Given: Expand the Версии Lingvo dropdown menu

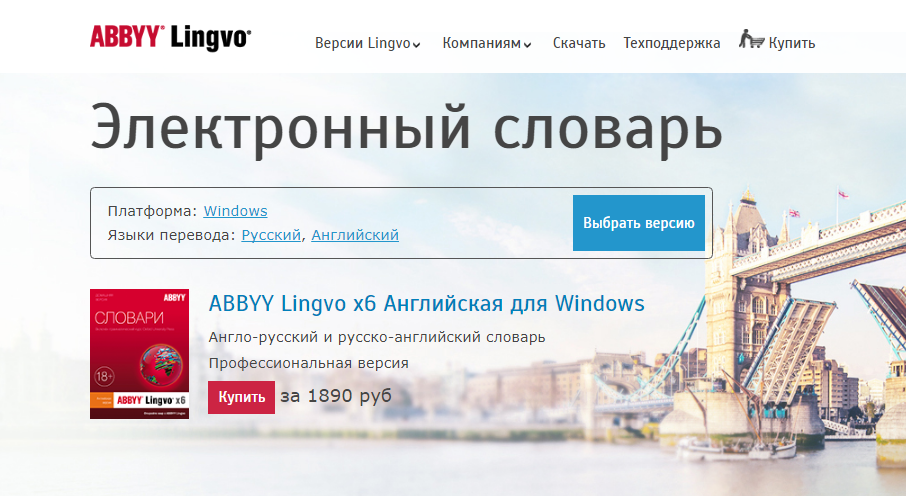Looking at the screenshot, I should pyautogui.click(x=367, y=43).
